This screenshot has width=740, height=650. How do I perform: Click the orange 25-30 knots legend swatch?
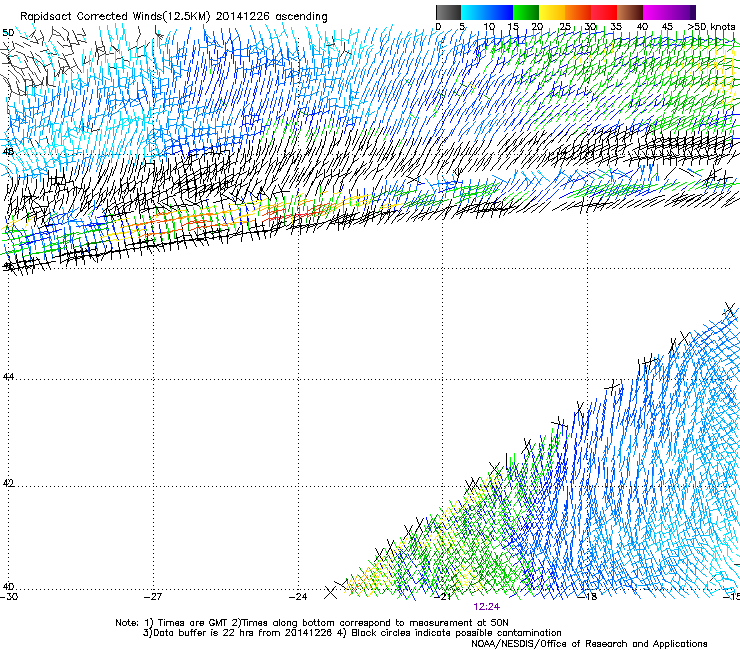pyautogui.click(x=578, y=12)
